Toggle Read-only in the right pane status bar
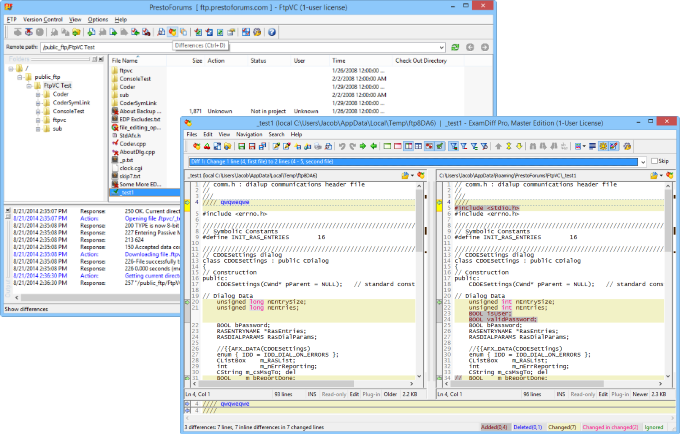The height and width of the screenshot is (434, 680). (582, 394)
